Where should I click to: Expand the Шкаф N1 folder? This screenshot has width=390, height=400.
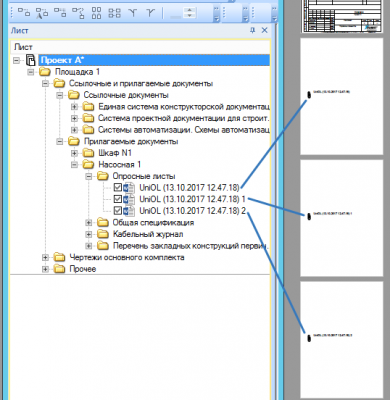click(x=74, y=153)
